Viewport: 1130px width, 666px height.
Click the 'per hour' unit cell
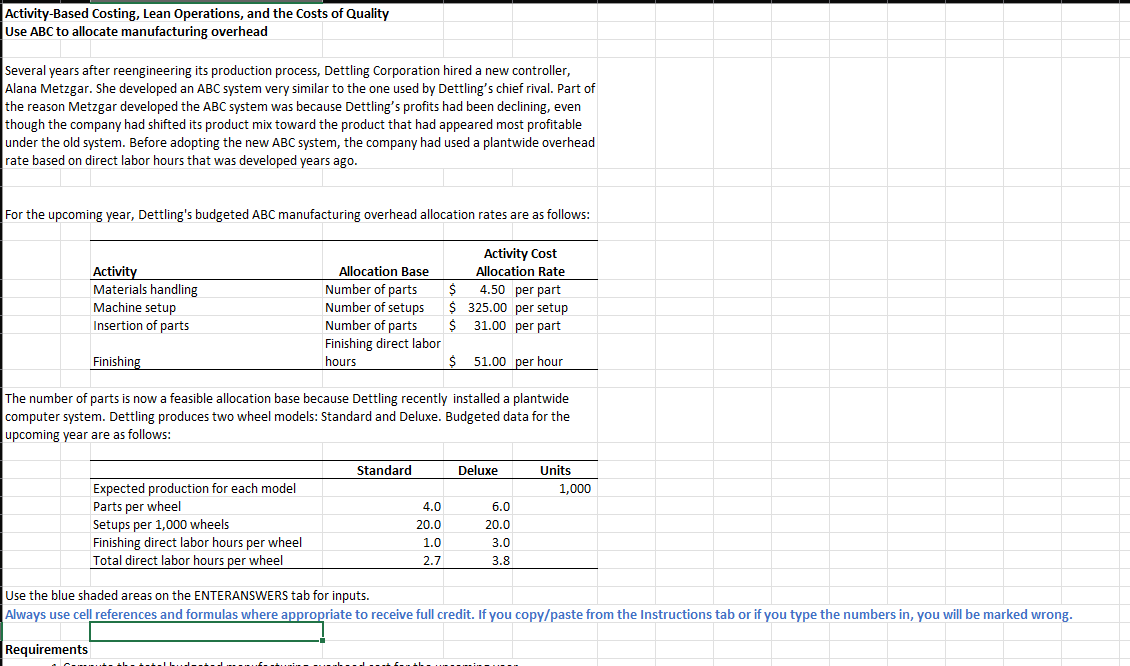(x=539, y=362)
